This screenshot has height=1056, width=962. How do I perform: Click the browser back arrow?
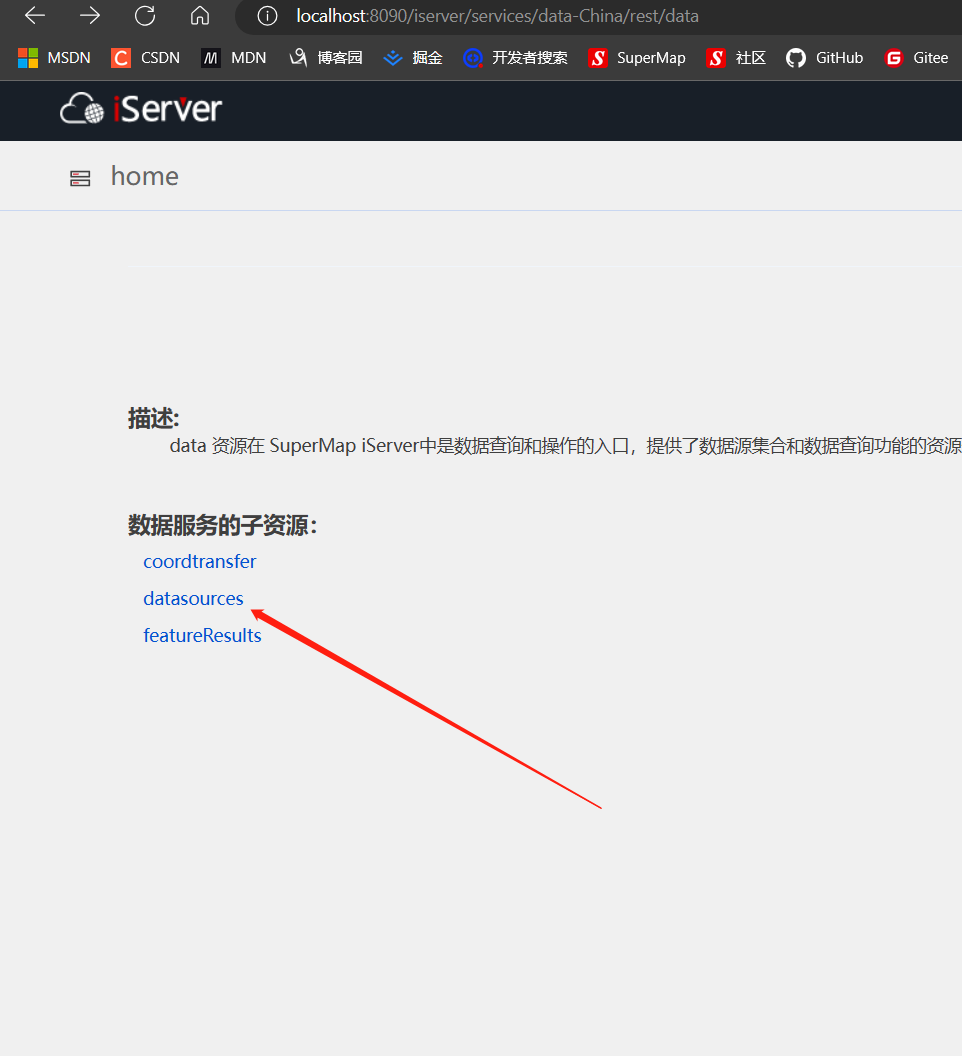tap(34, 15)
